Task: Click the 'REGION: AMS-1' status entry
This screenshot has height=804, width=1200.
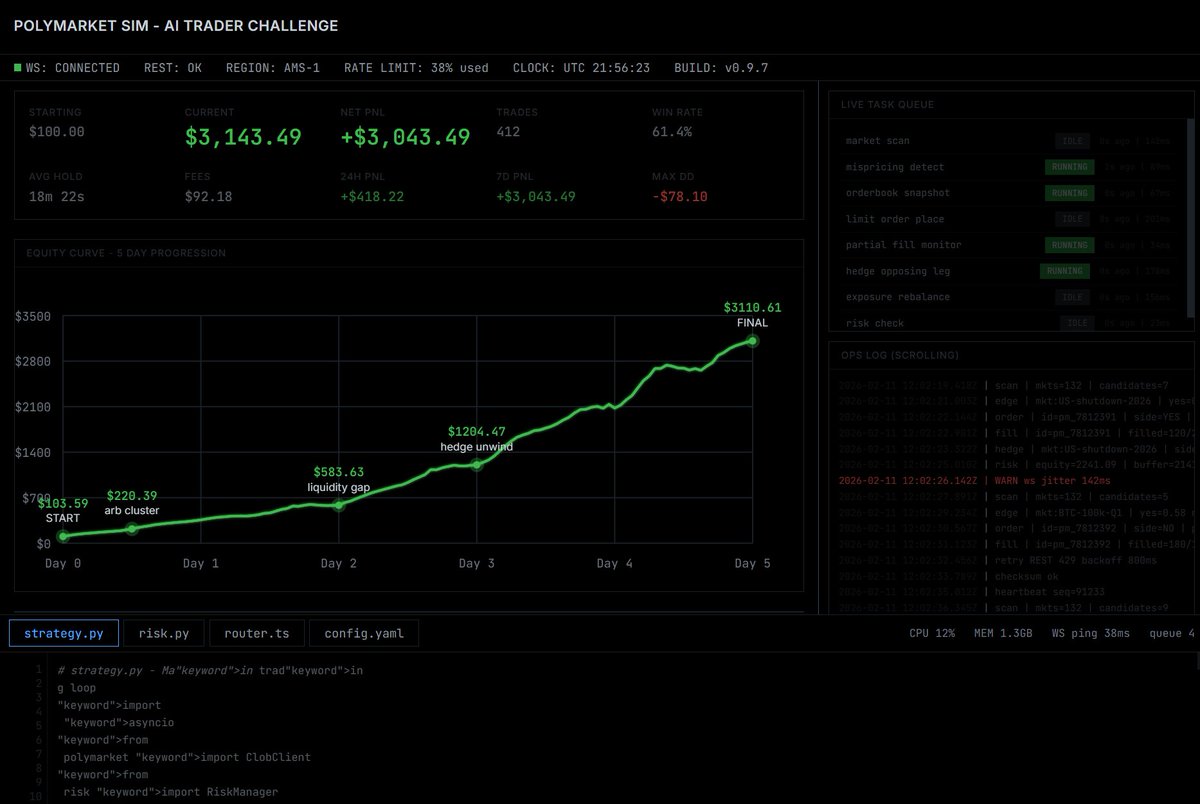Action: pyautogui.click(x=273, y=68)
